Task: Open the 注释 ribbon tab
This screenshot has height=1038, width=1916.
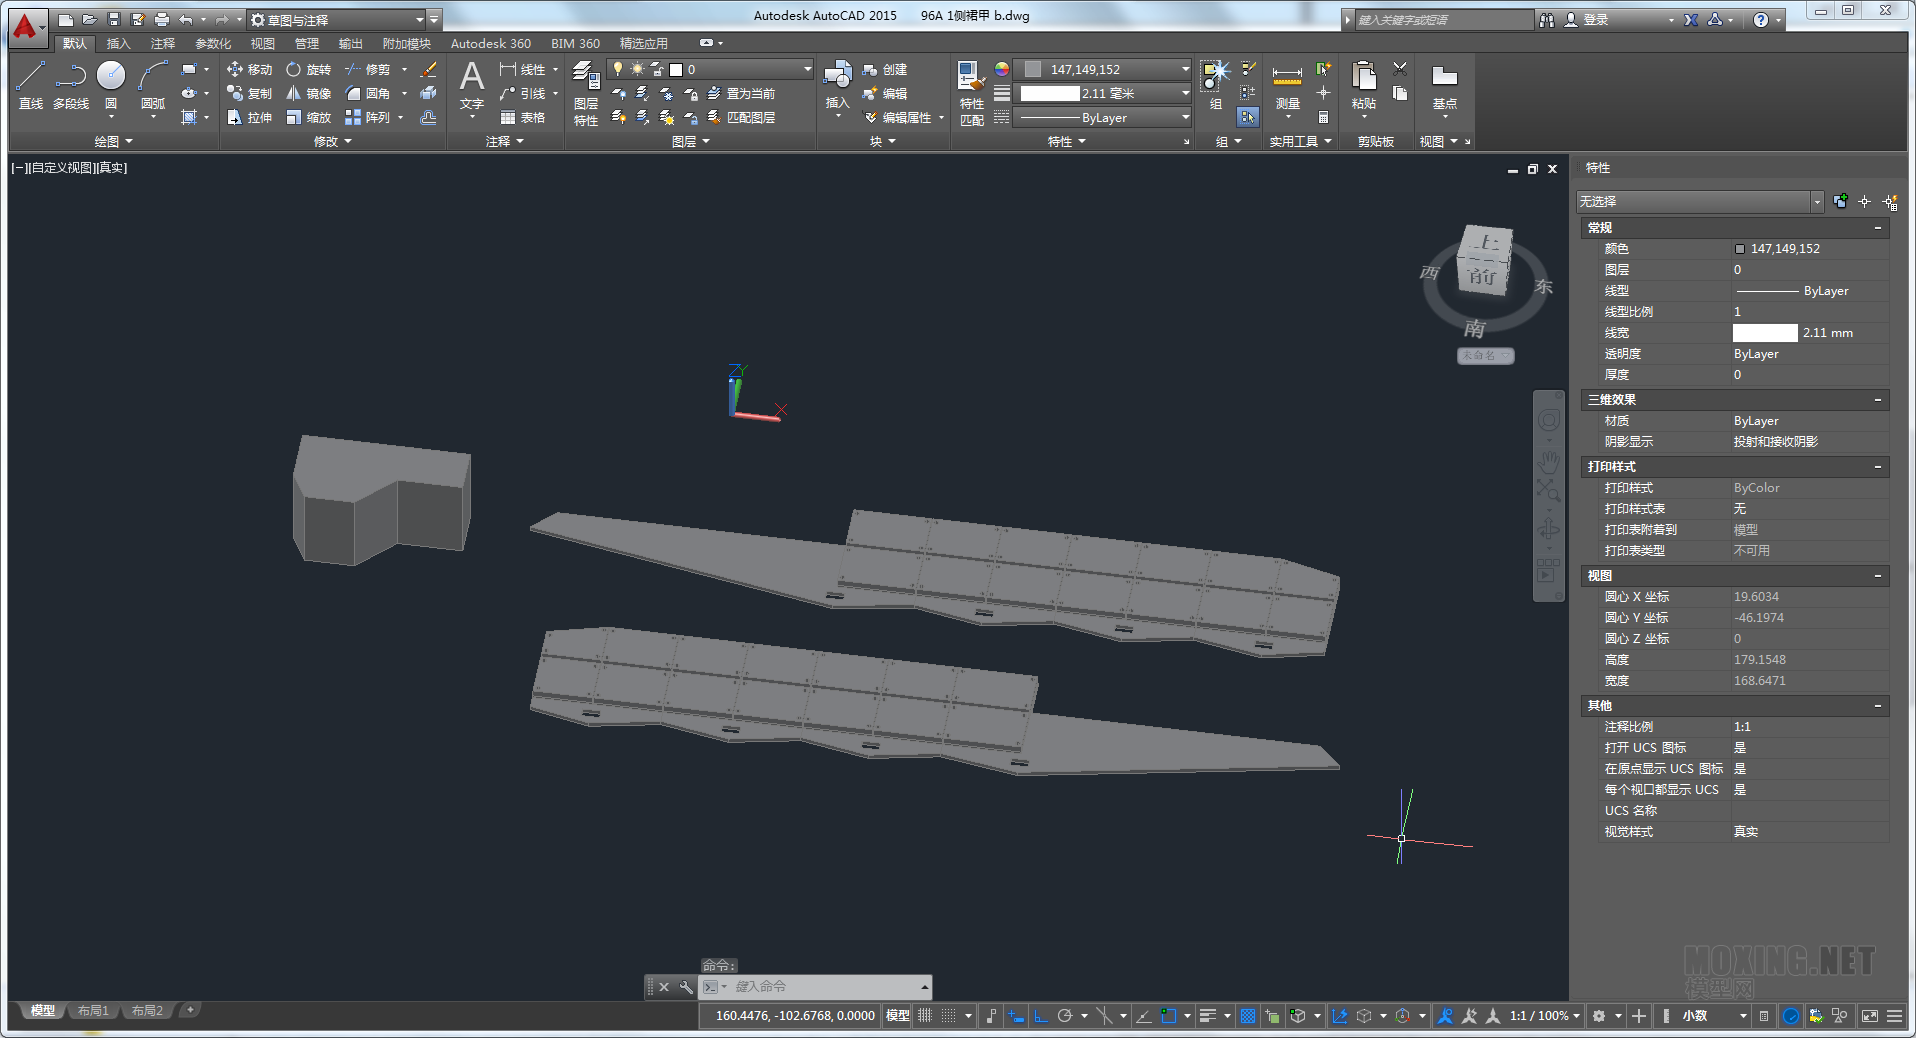Action: click(x=163, y=43)
